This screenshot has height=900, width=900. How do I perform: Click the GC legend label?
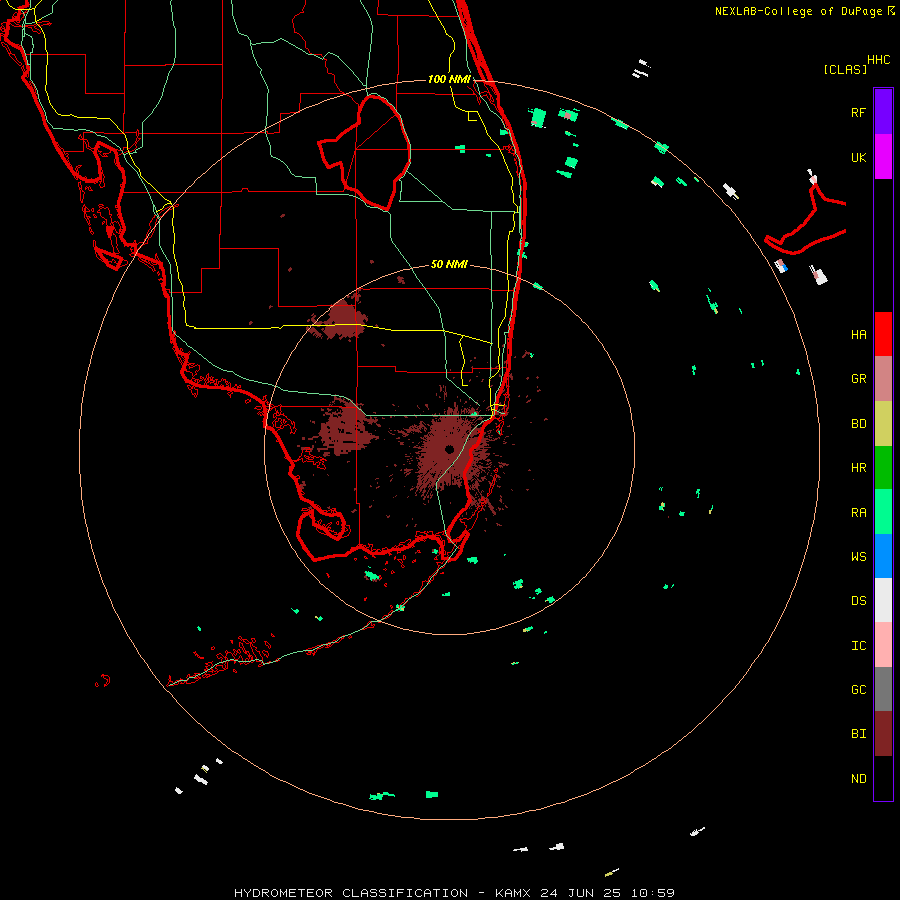click(x=858, y=690)
